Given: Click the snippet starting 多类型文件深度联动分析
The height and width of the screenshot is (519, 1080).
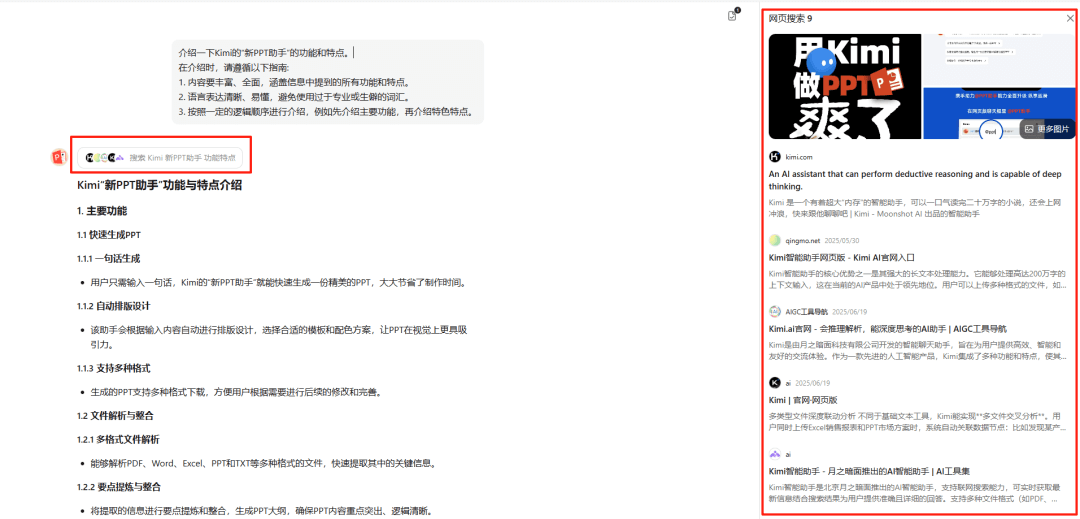Looking at the screenshot, I should pyautogui.click(x=917, y=422).
